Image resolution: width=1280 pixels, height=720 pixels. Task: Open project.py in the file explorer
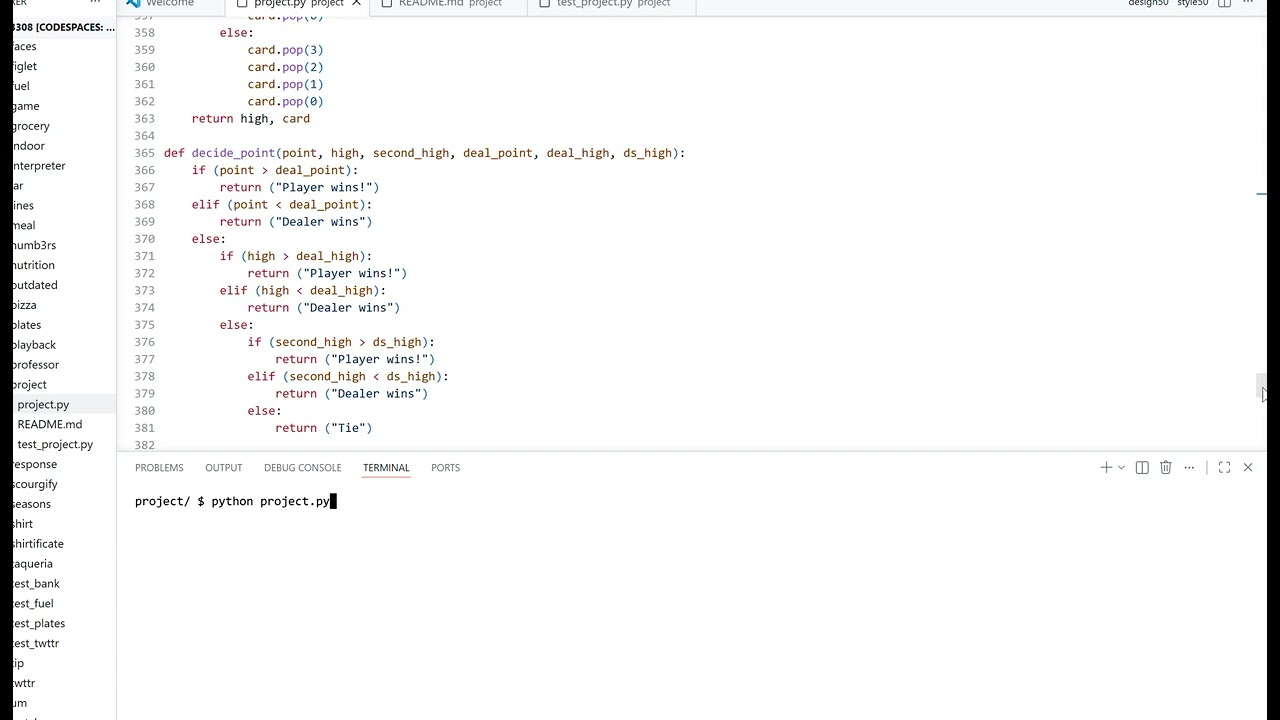(43, 404)
